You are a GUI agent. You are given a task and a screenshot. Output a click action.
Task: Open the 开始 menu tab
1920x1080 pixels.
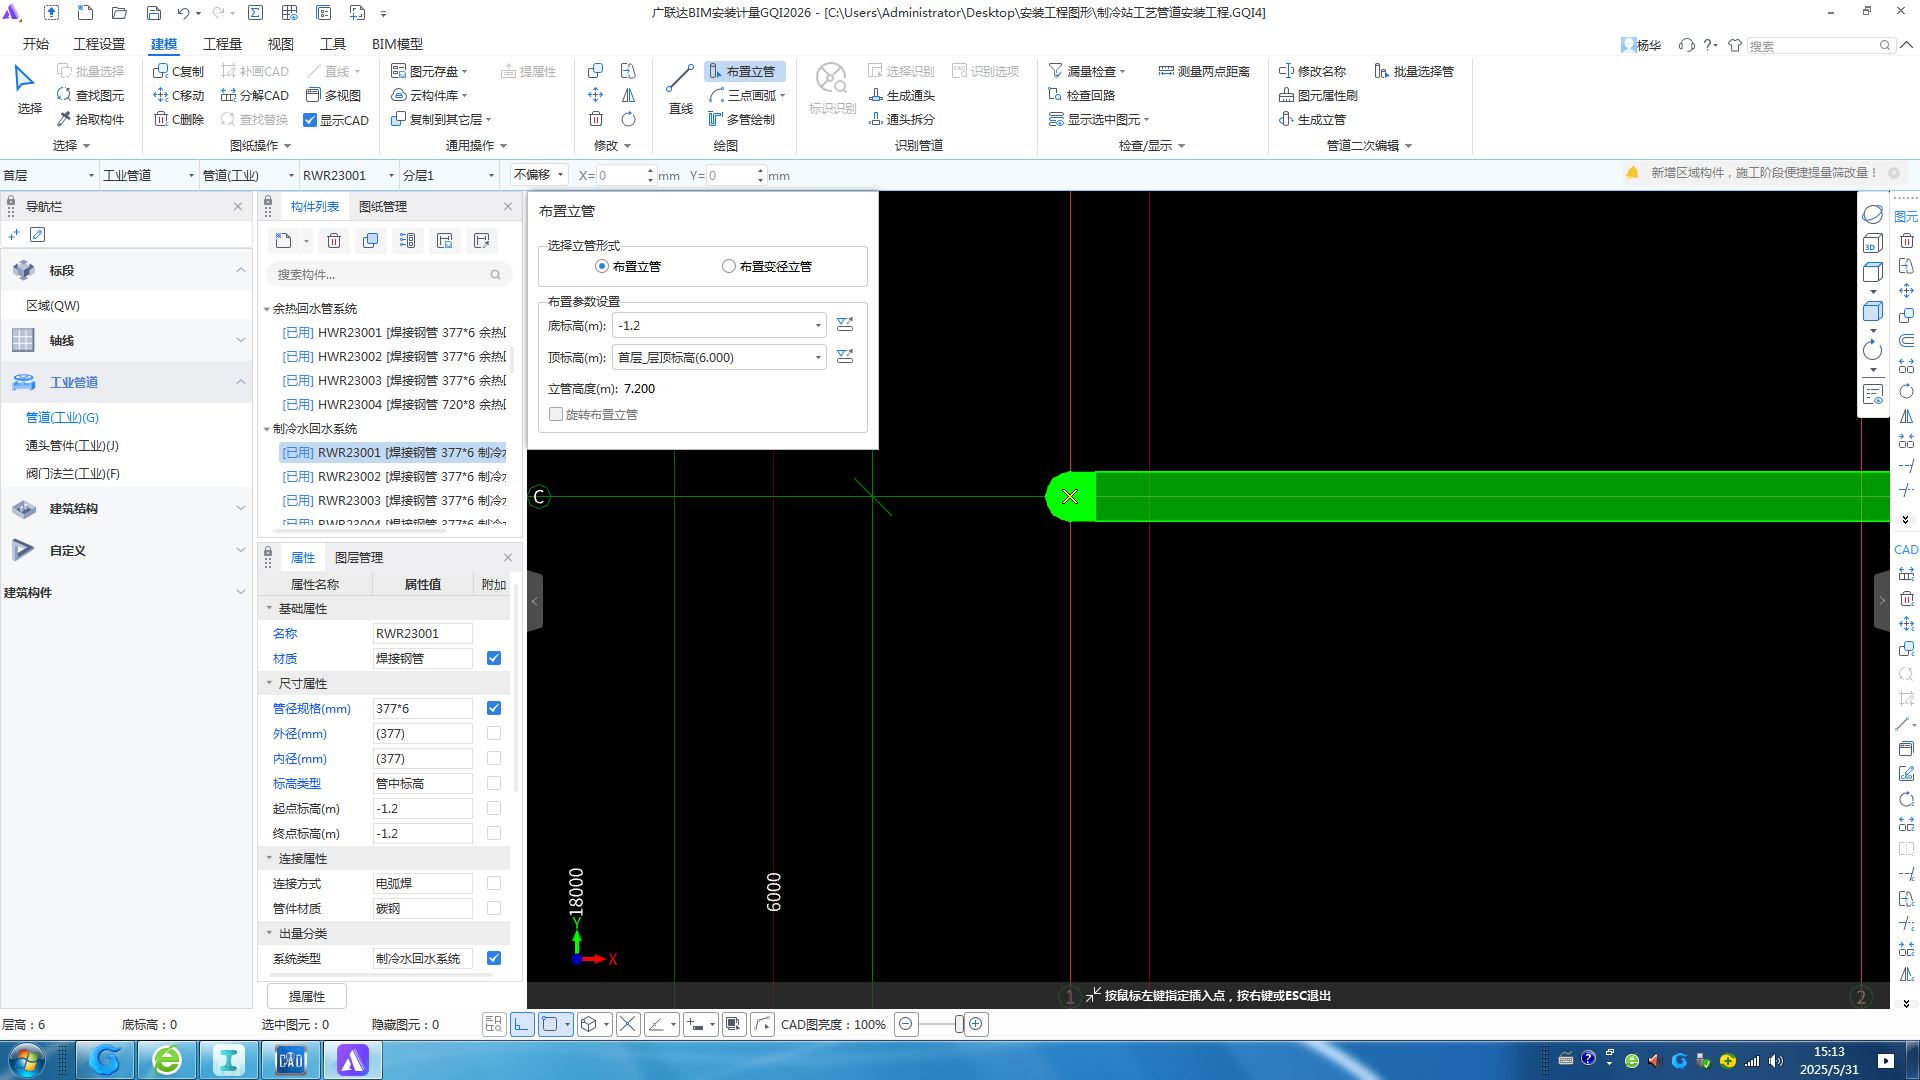click(36, 44)
